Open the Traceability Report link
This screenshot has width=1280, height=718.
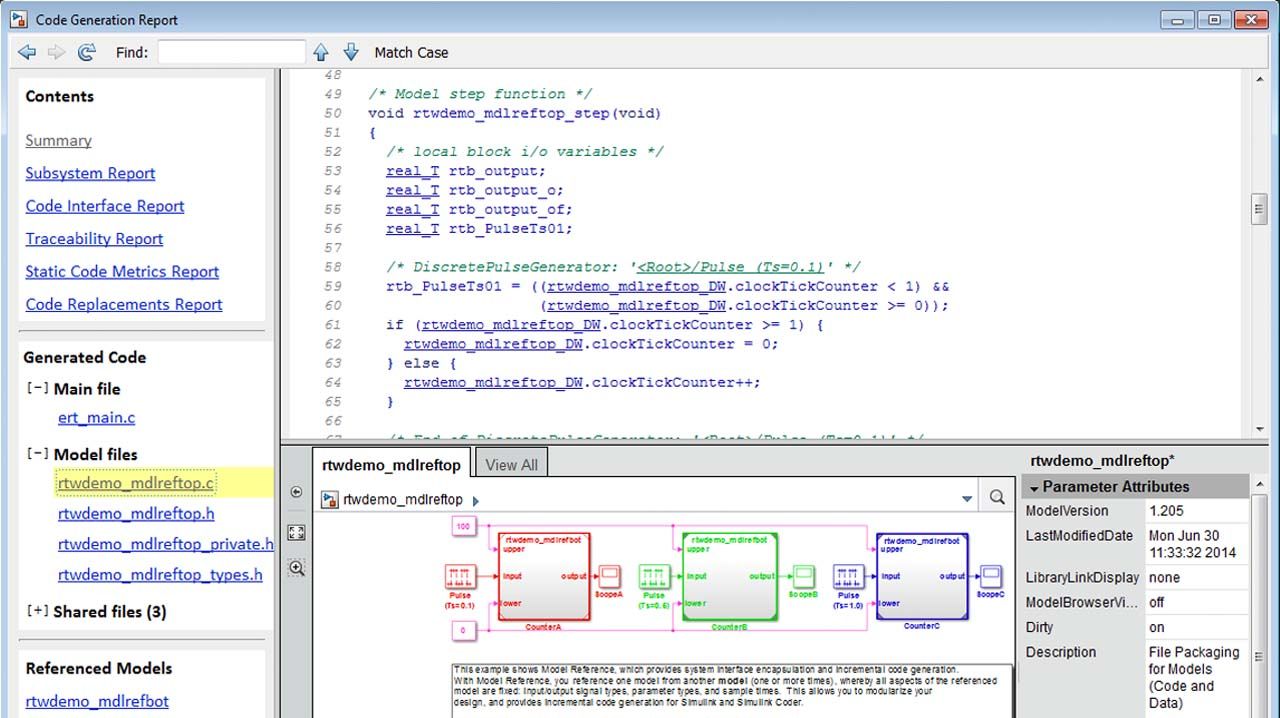click(x=94, y=239)
